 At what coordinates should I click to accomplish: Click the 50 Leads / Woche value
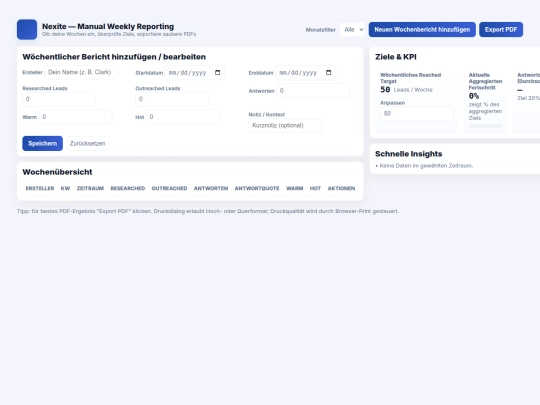click(406, 90)
